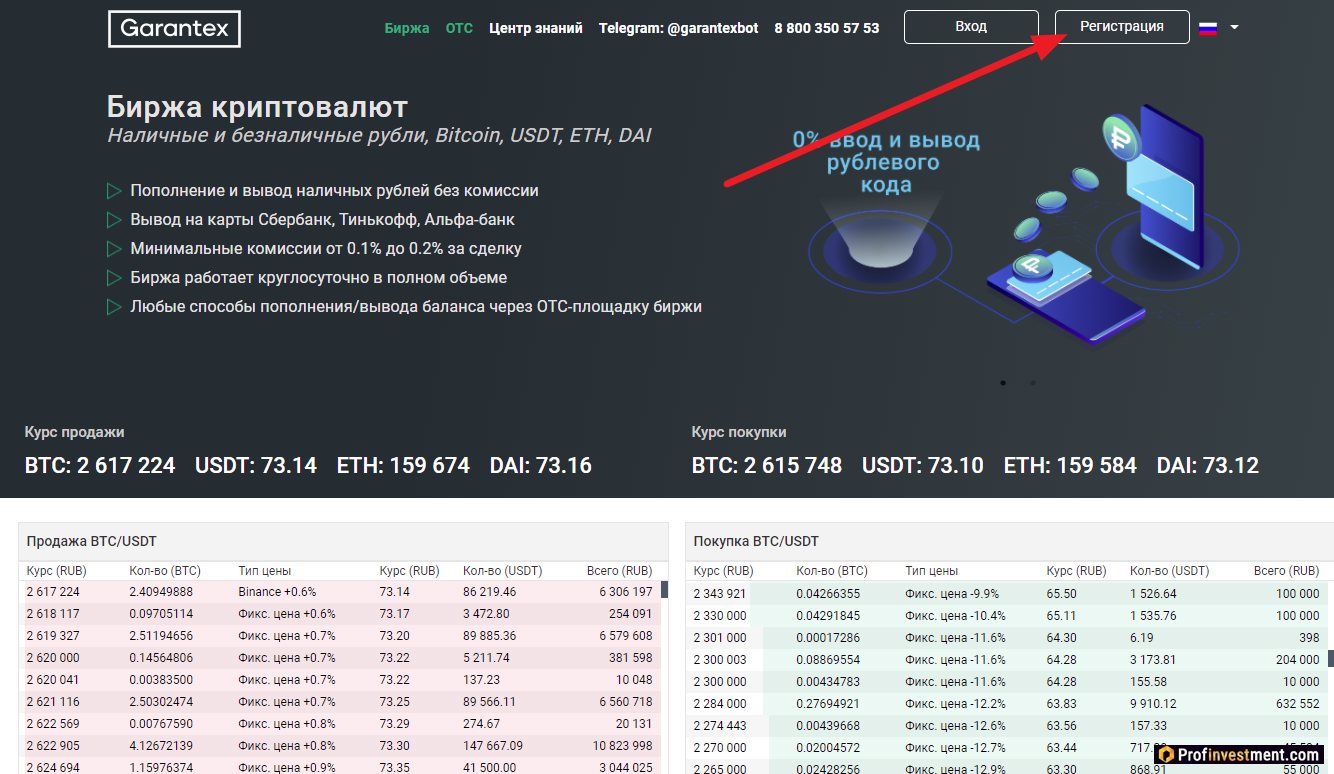1334x774 pixels.
Task: Click sell USDT quantity 147 667.09
Action: 493,746
